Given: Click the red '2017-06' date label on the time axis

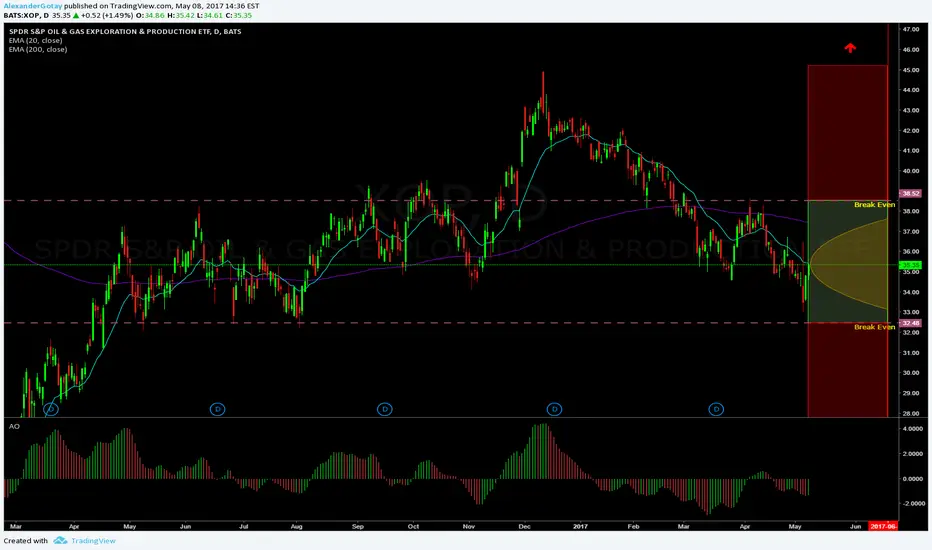Looking at the screenshot, I should point(883,526).
